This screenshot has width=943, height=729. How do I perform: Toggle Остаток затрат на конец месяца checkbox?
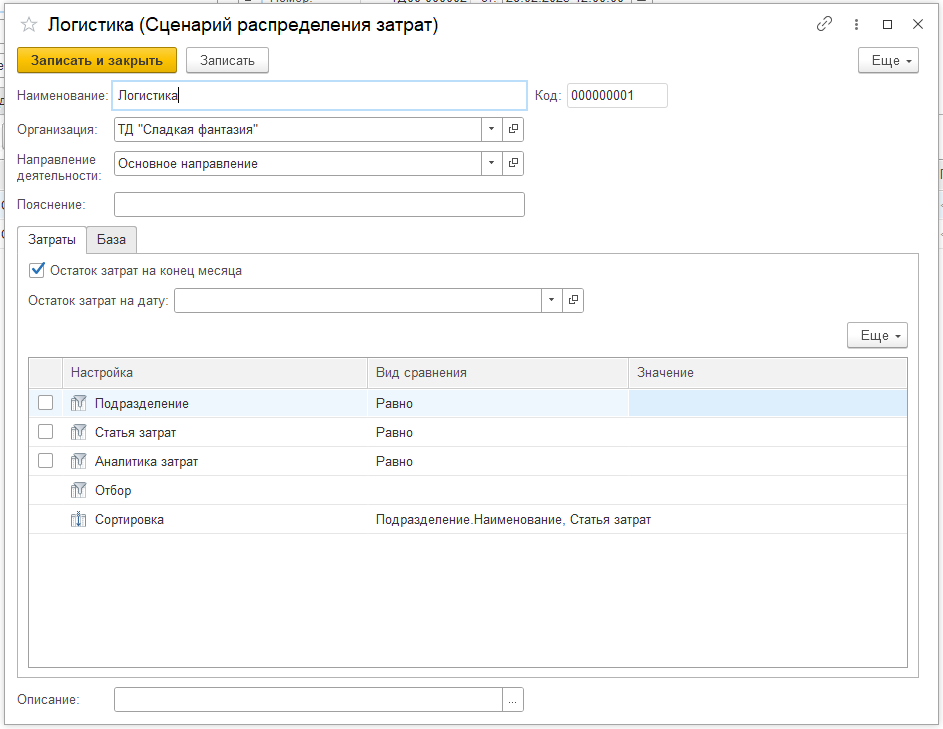pos(38,270)
